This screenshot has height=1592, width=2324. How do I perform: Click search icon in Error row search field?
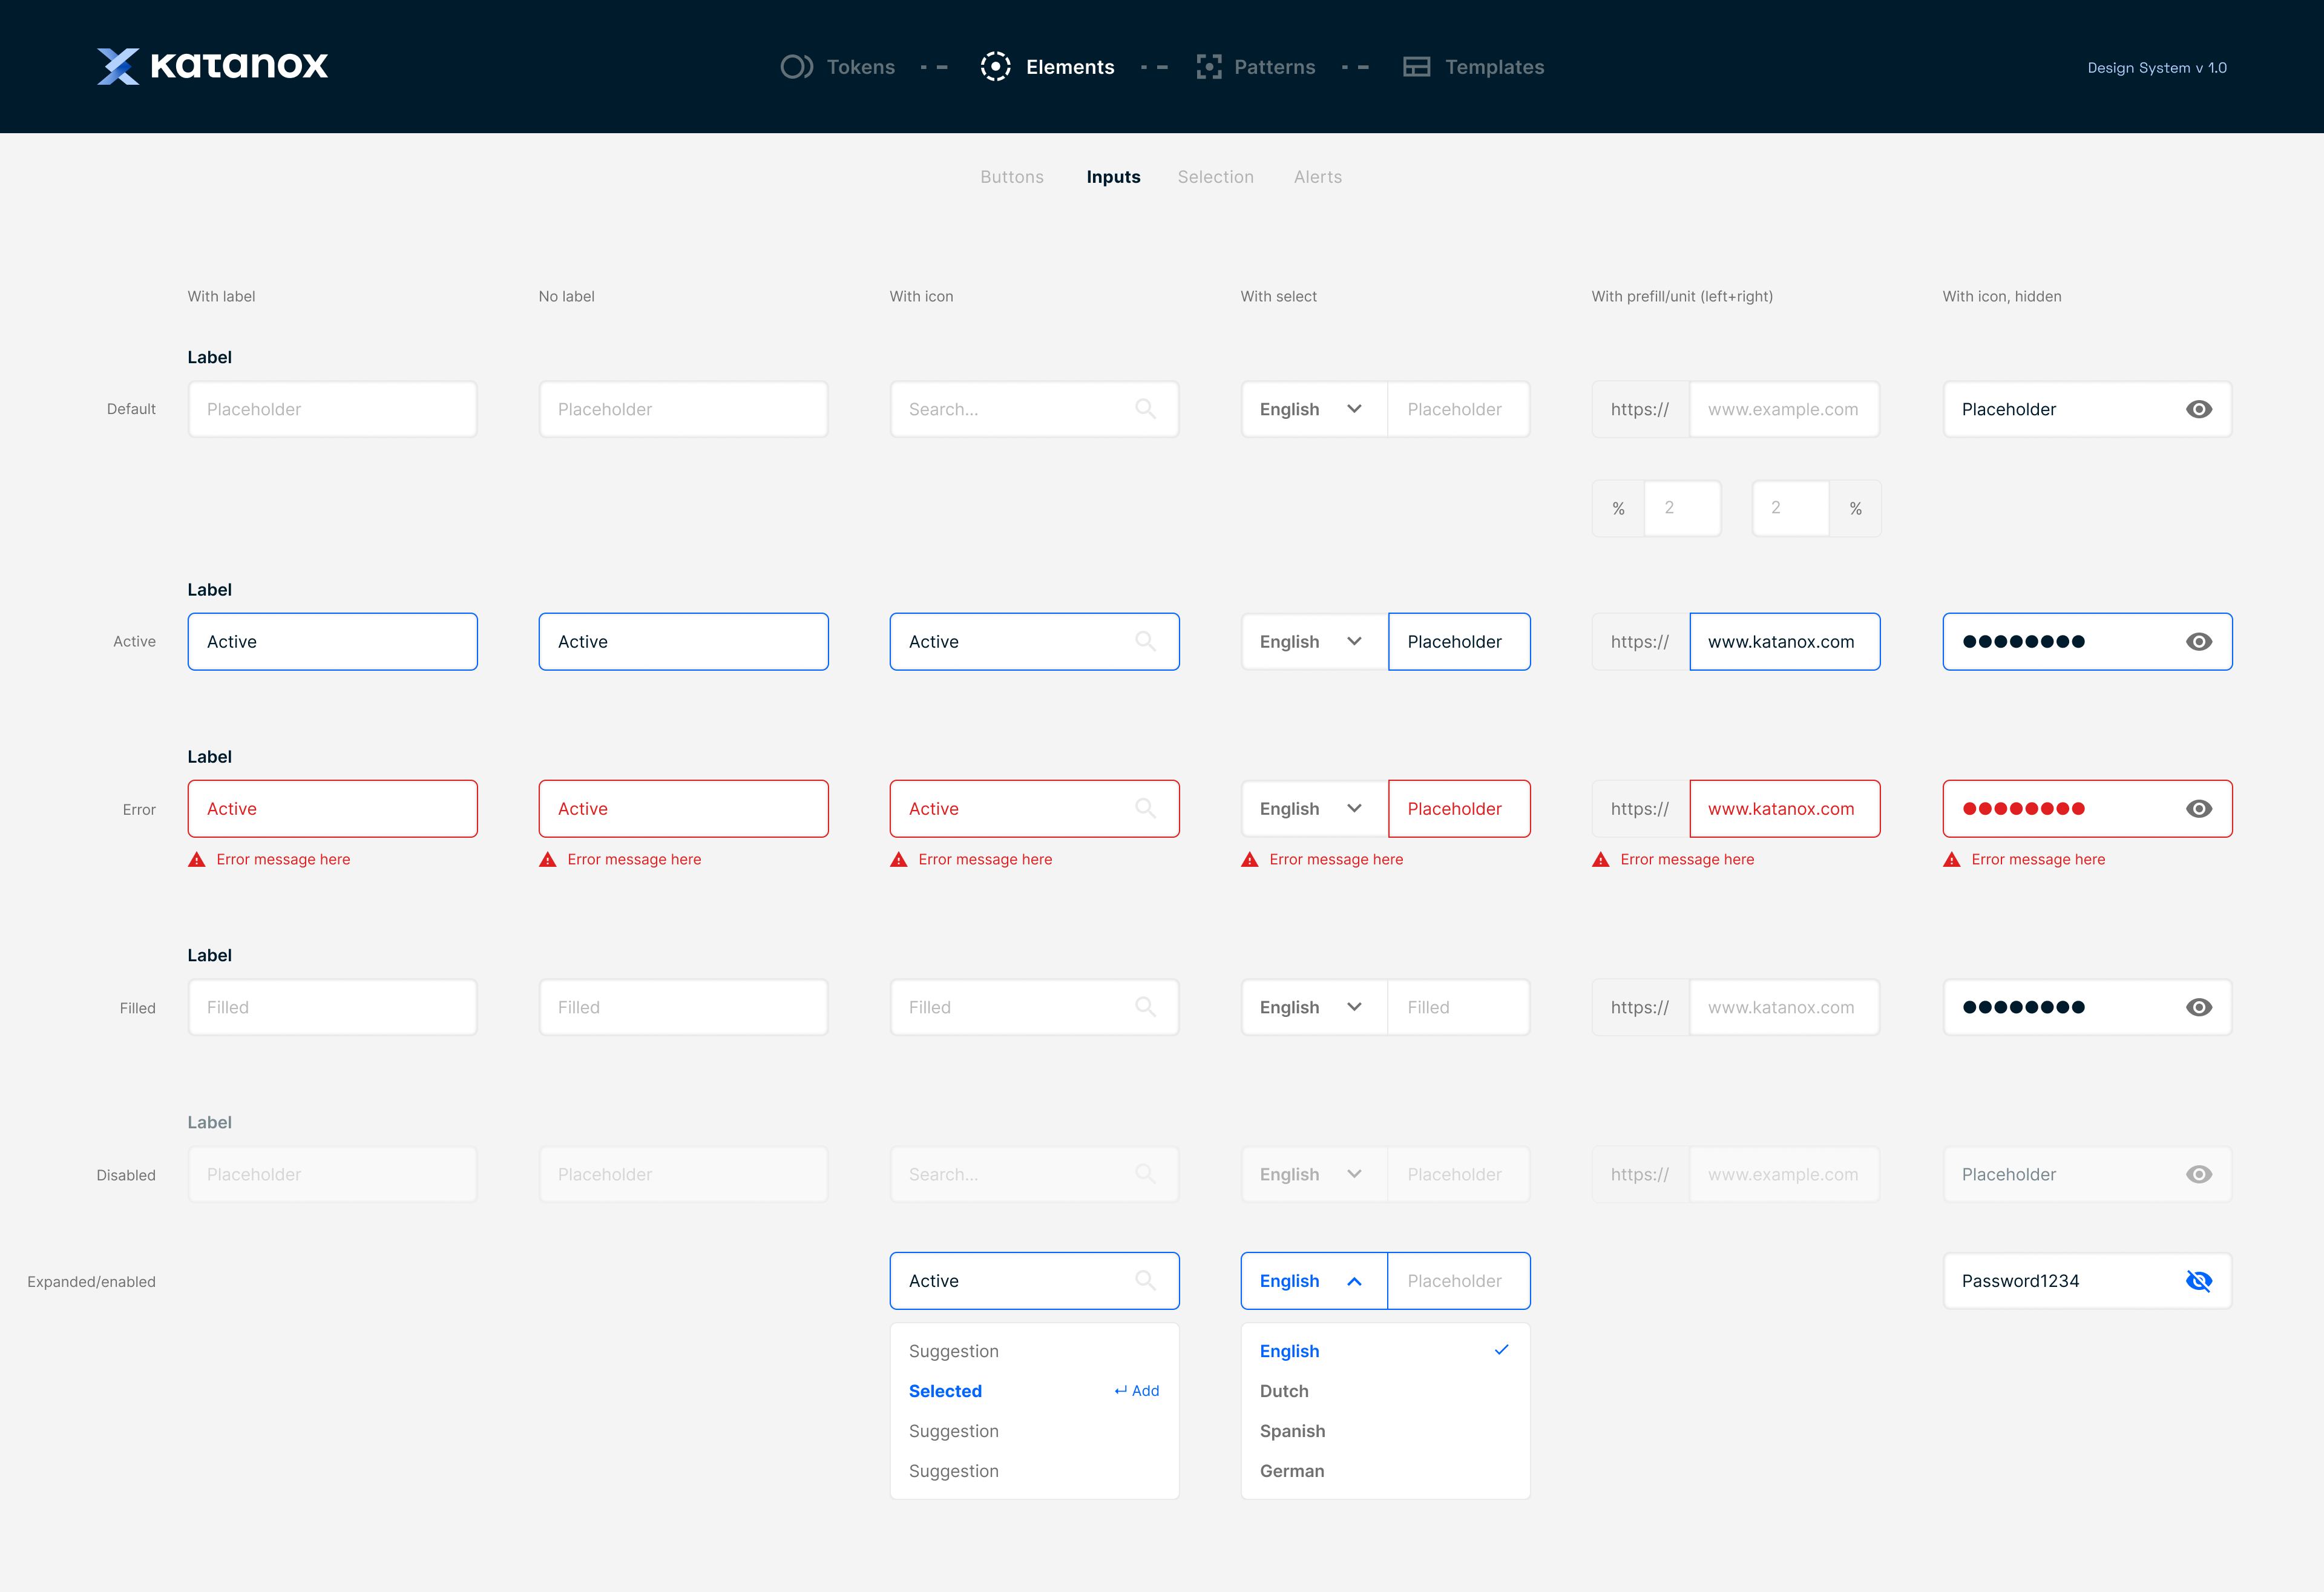click(x=1146, y=808)
